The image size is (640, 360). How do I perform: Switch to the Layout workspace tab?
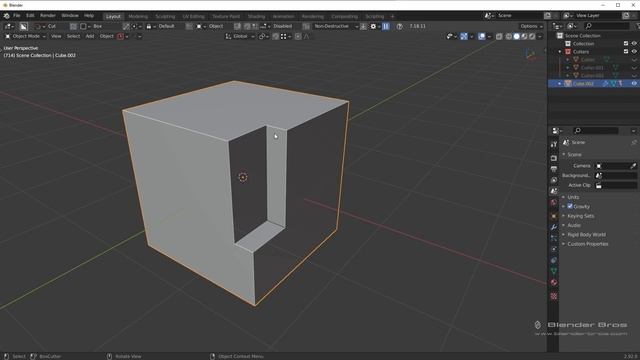pos(113,16)
